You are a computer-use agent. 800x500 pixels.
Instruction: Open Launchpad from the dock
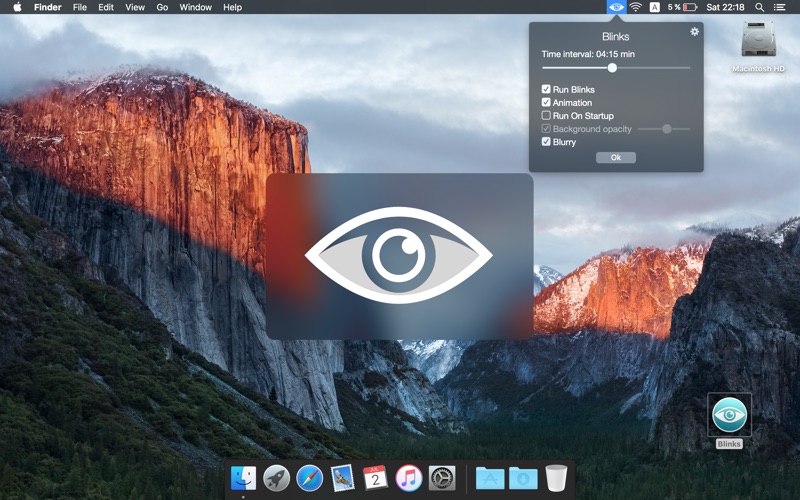(276, 478)
